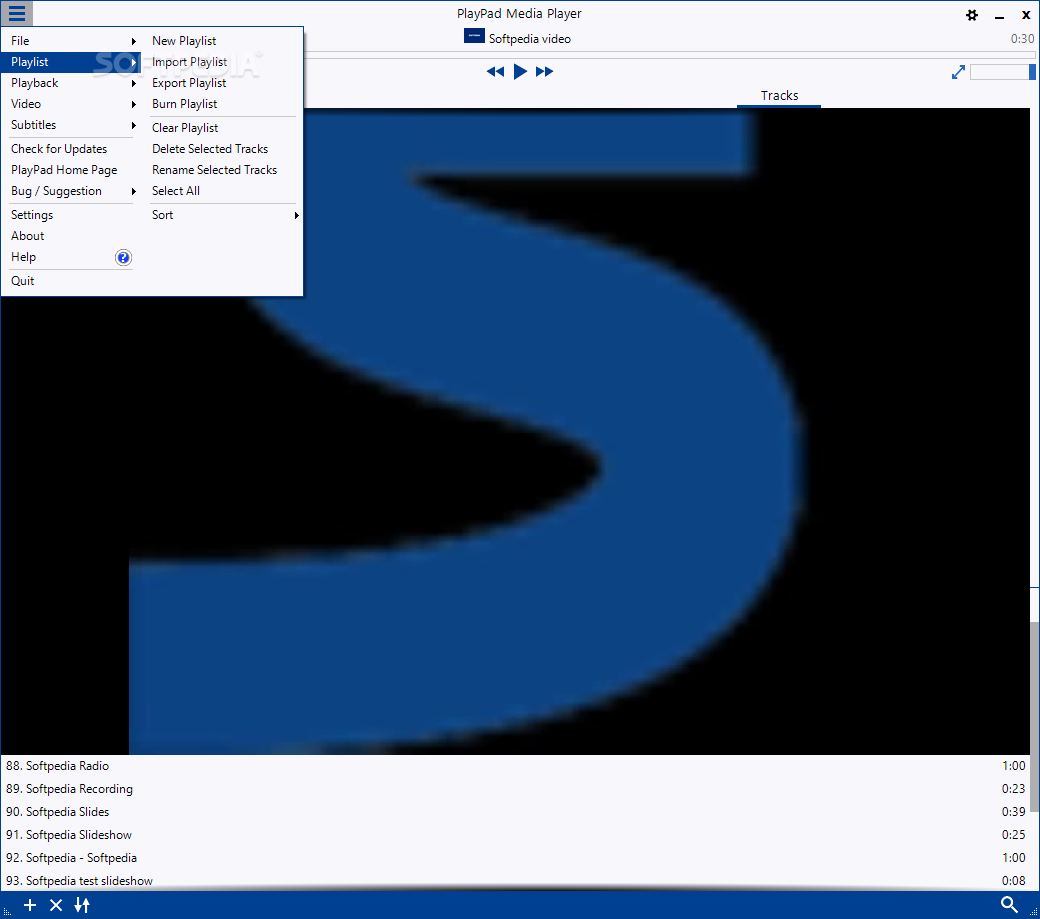Minimize the PlayPad window
This screenshot has width=1040, height=919.
click(x=999, y=15)
